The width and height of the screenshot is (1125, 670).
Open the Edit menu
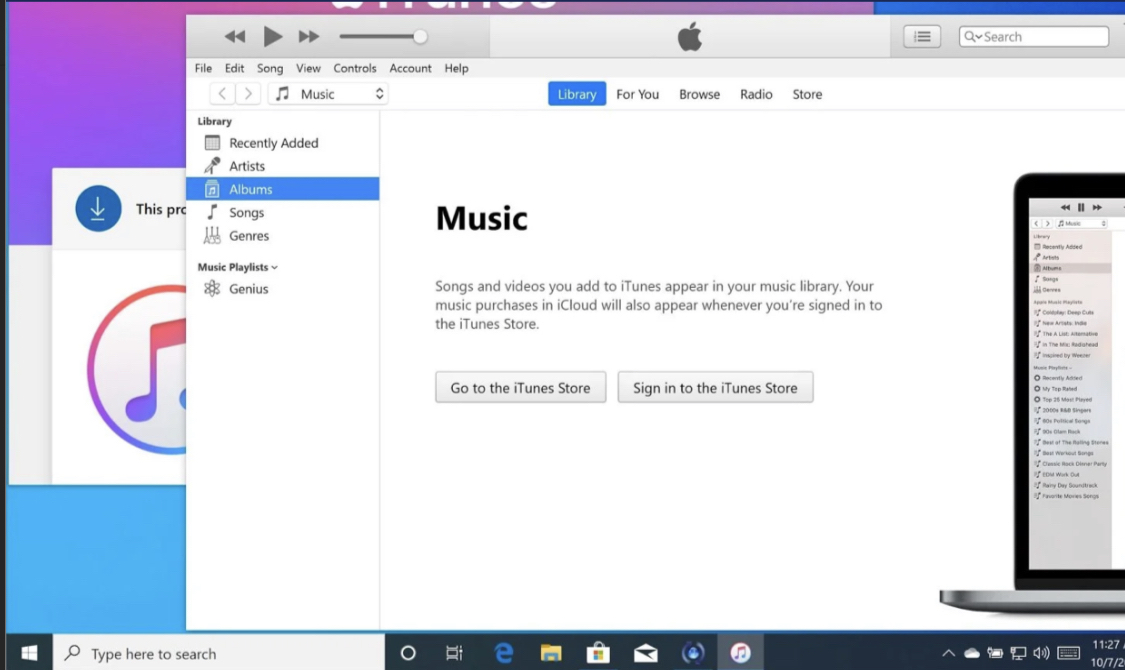[234, 68]
